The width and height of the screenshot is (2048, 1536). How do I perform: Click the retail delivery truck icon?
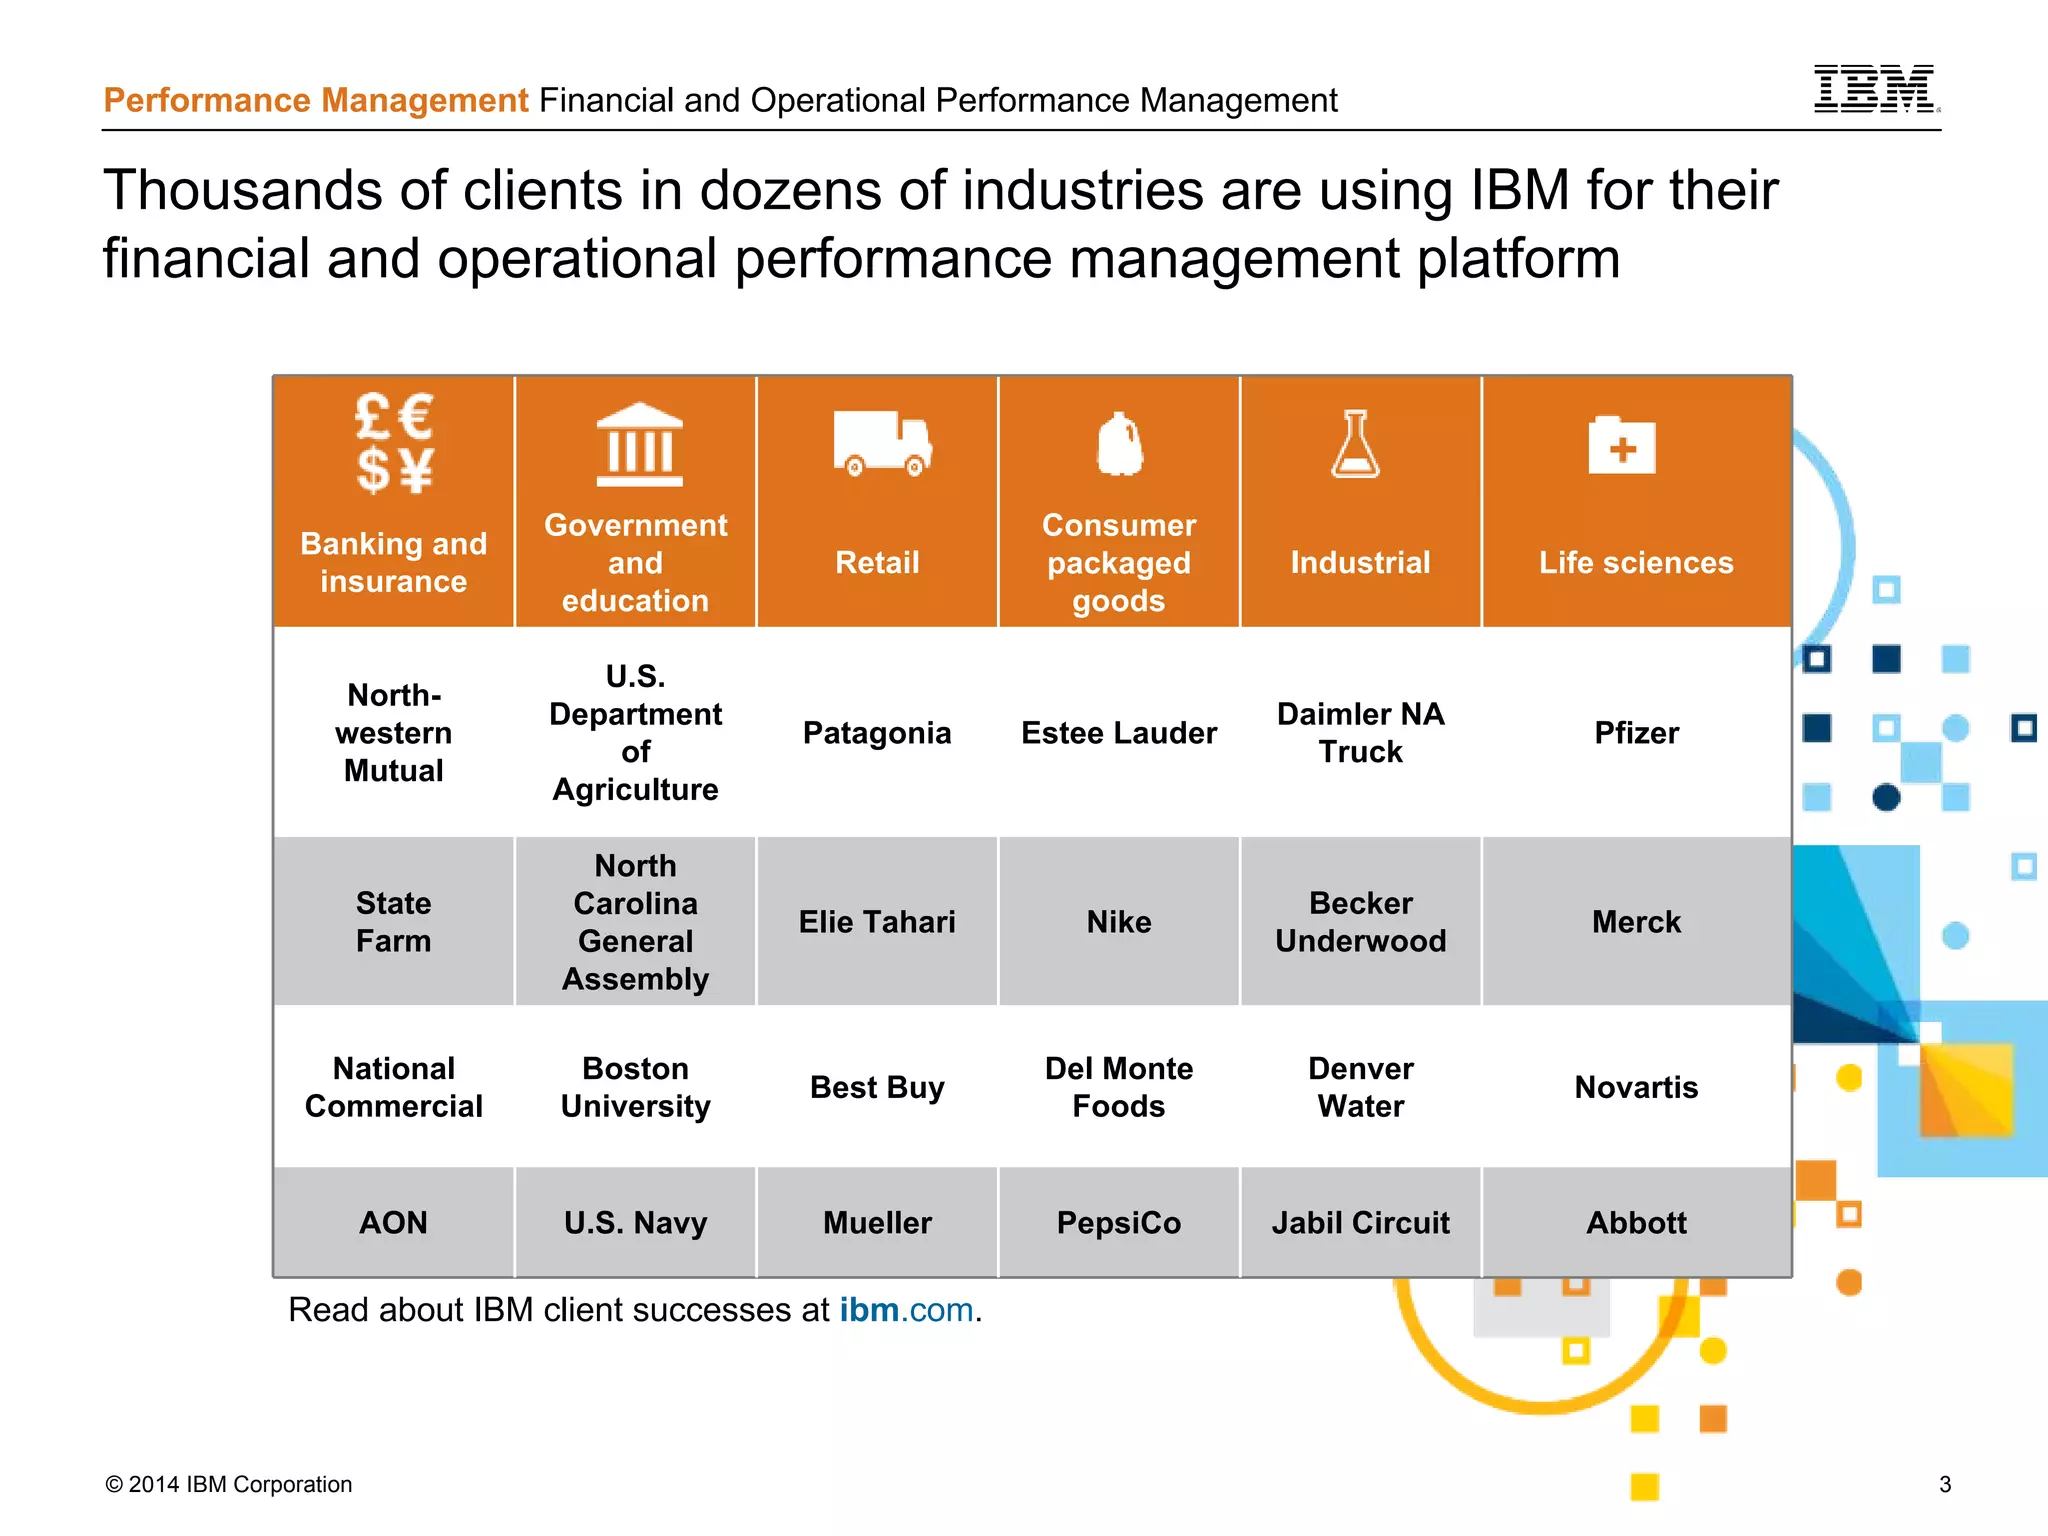click(882, 443)
